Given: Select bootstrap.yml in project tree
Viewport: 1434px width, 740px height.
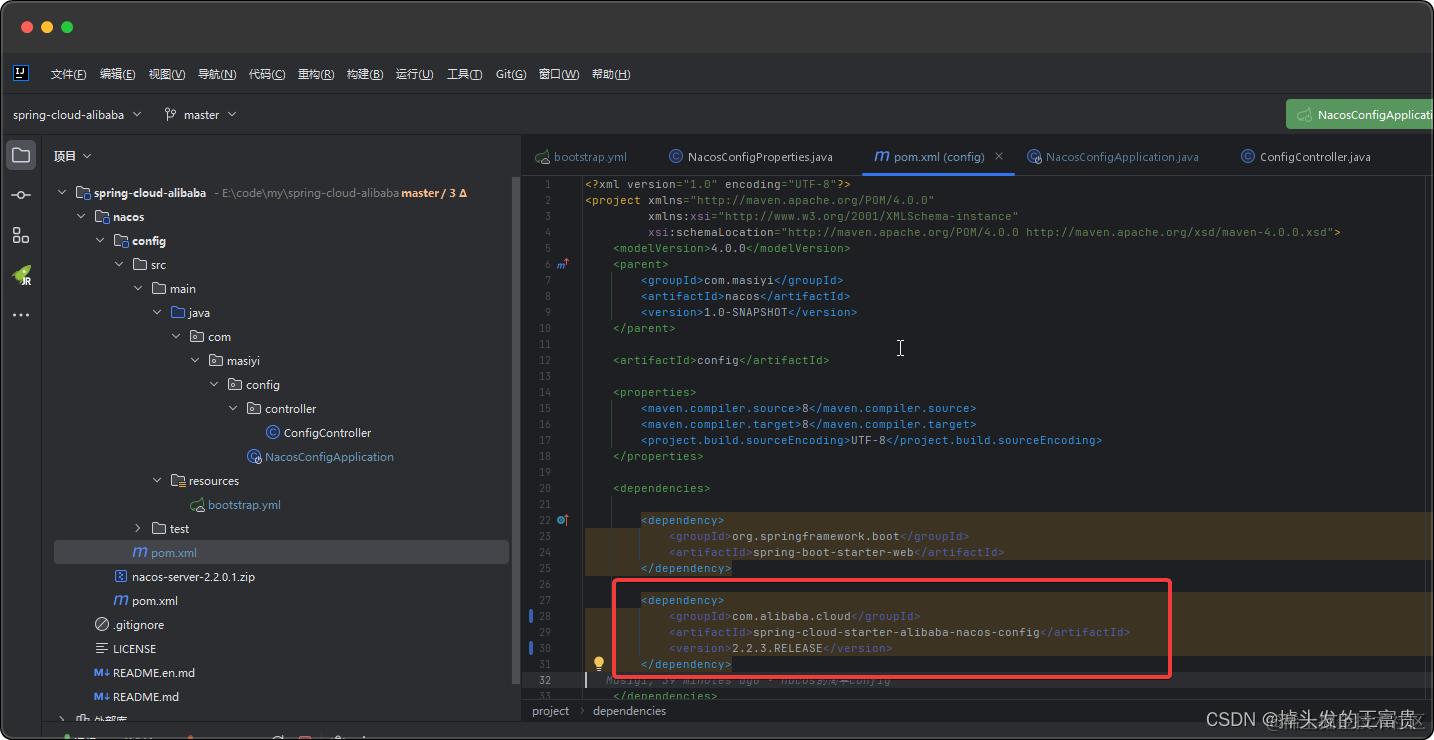Looking at the screenshot, I should tap(244, 505).
